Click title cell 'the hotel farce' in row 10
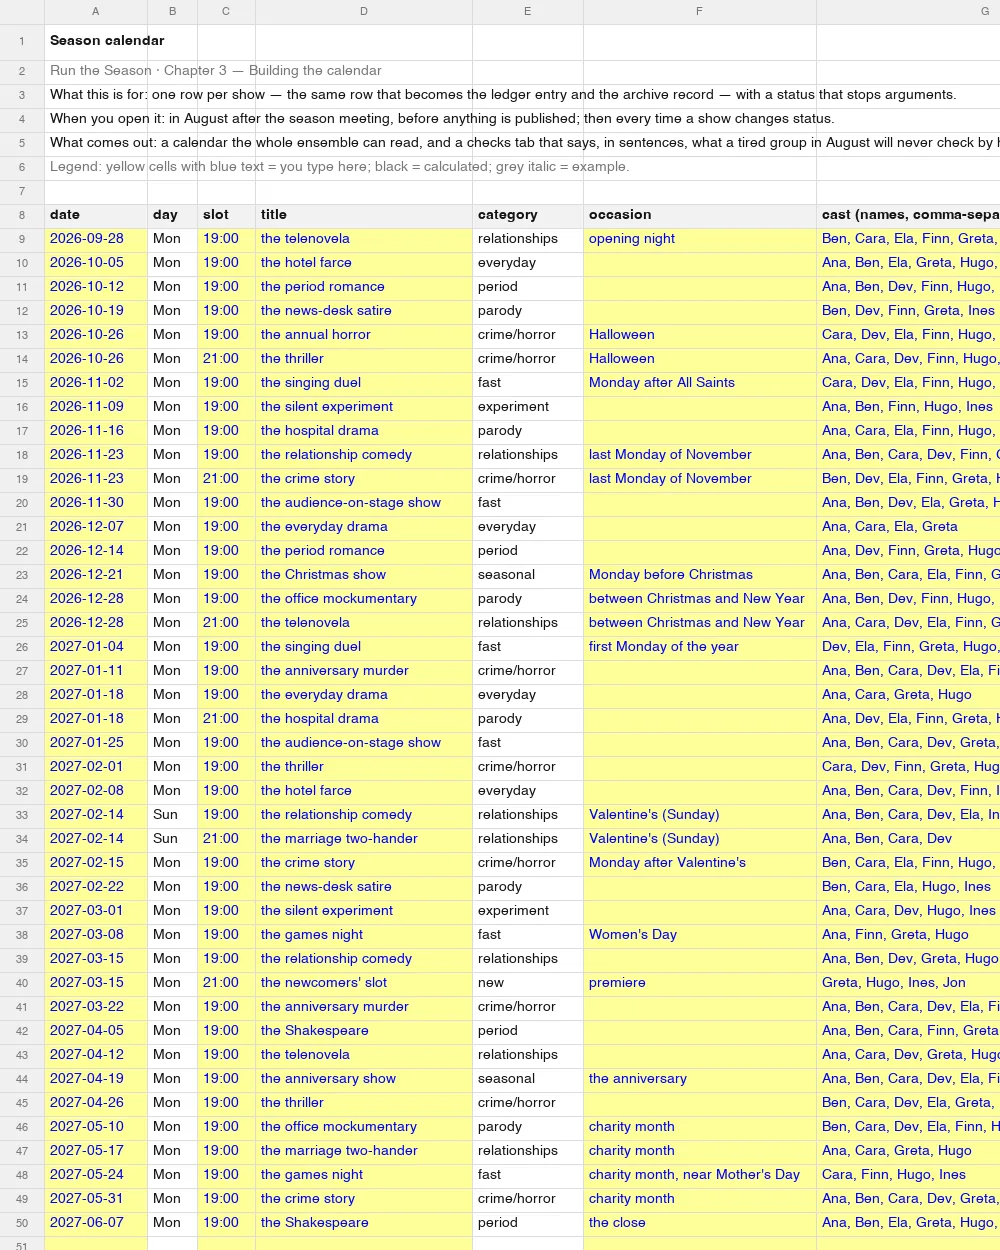Screen dimensions: 1000x1250 coord(364,263)
